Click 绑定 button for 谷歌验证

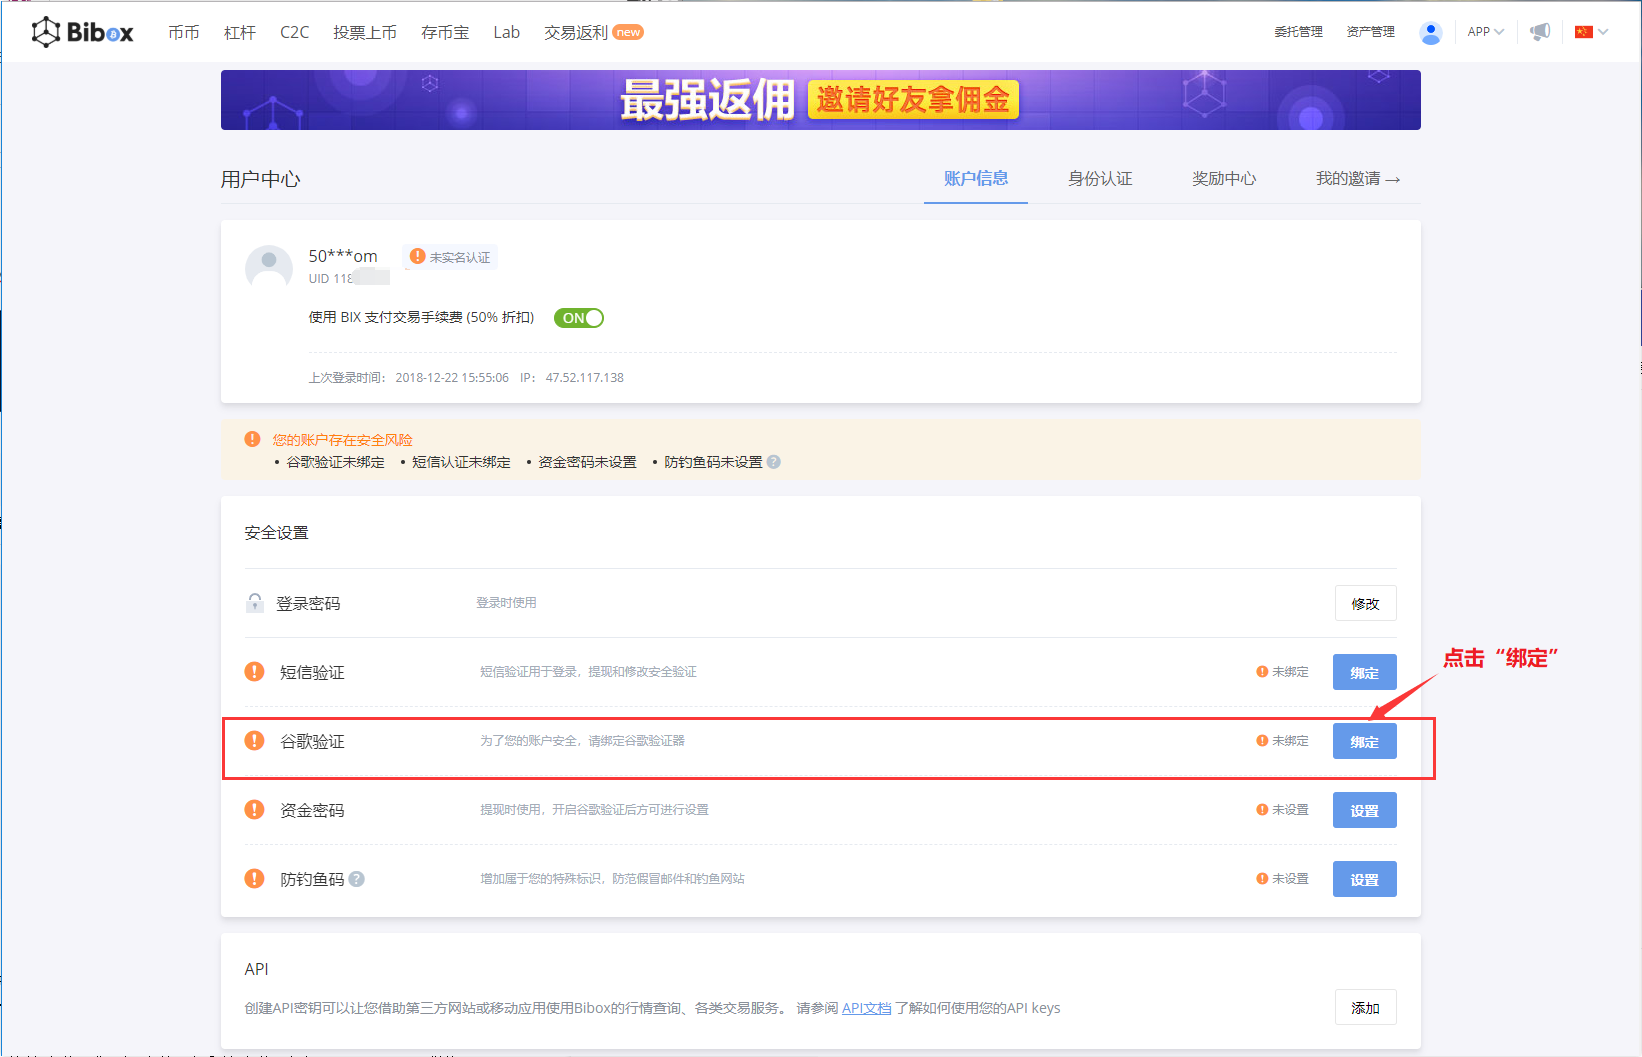(x=1365, y=741)
